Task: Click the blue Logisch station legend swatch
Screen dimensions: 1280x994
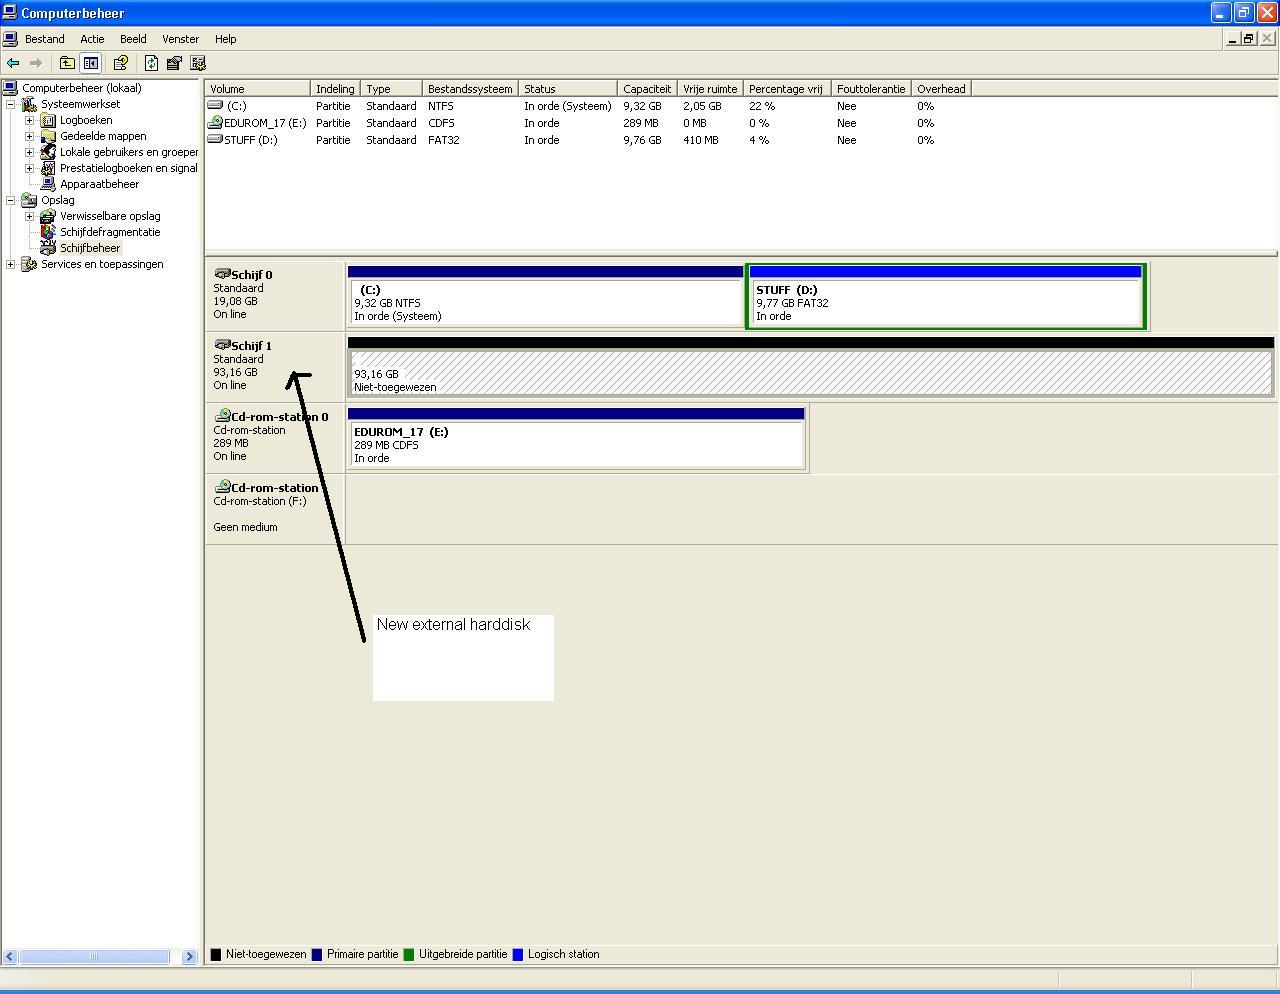Action: [518, 954]
